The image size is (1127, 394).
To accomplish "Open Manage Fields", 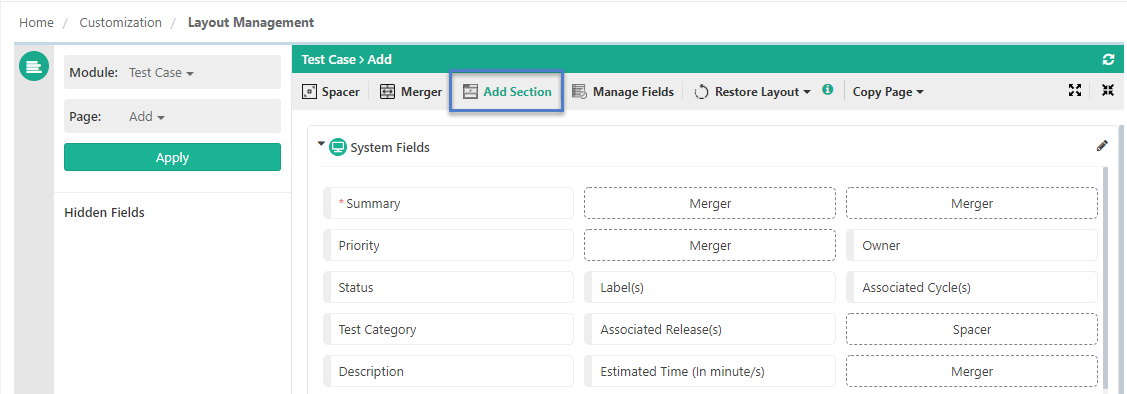I will point(622,91).
